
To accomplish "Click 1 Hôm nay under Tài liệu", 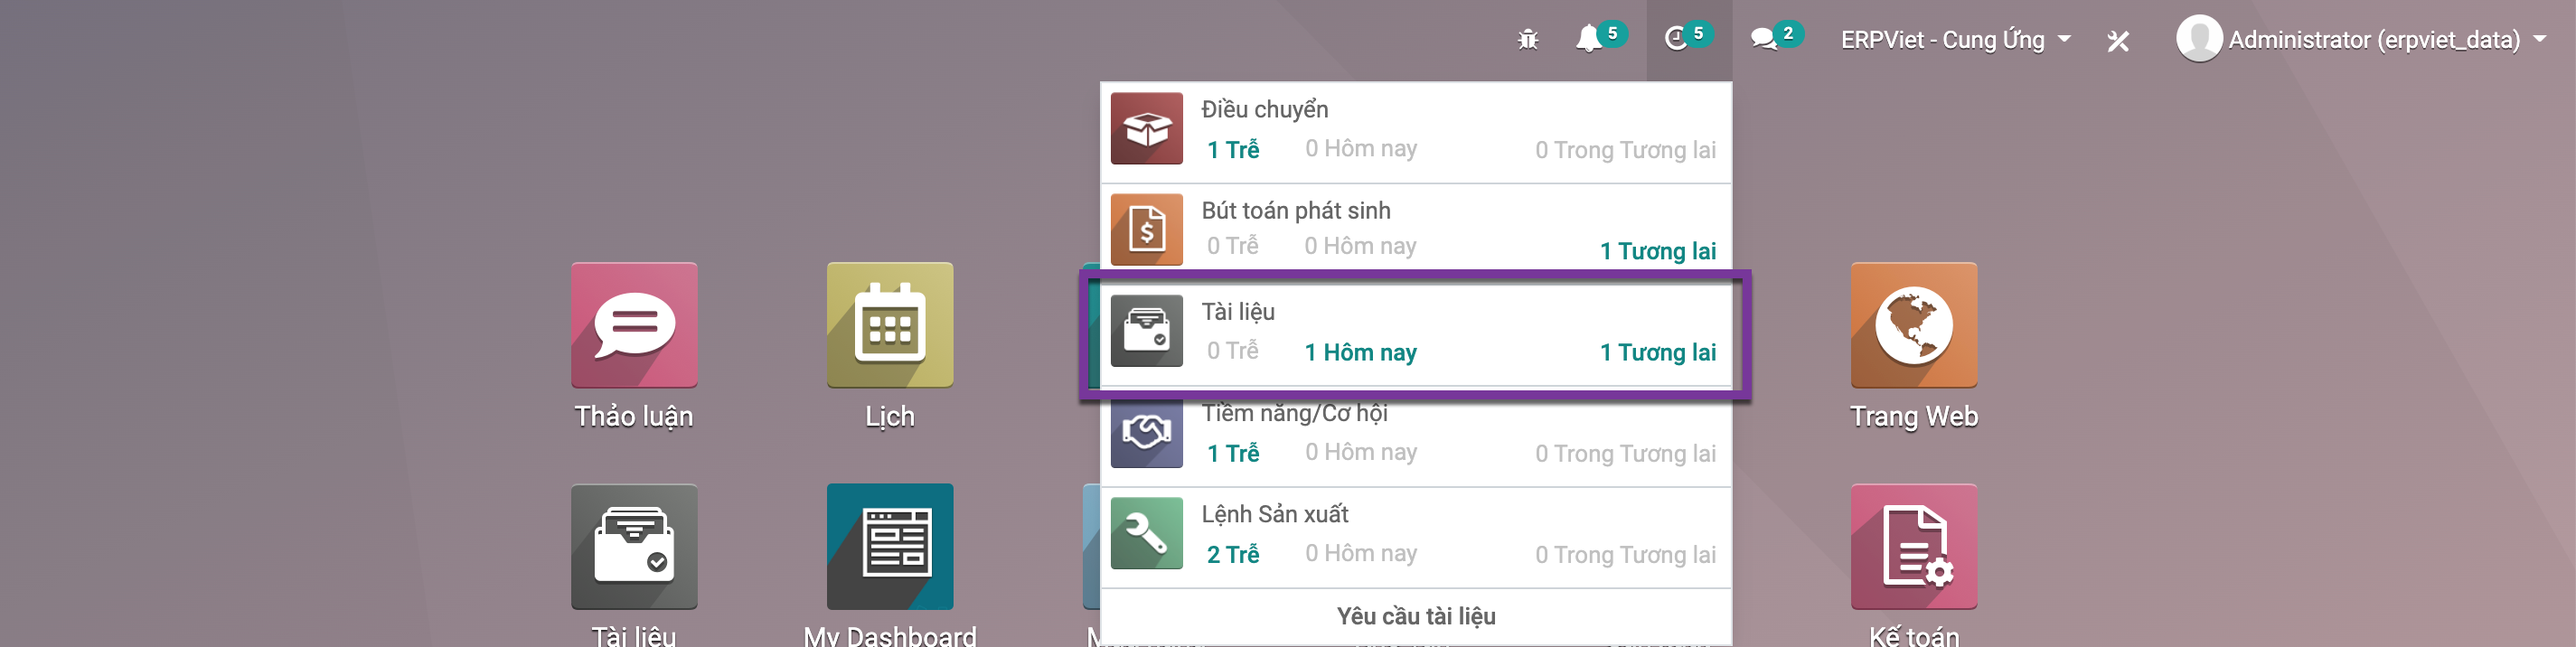I will tap(1360, 352).
